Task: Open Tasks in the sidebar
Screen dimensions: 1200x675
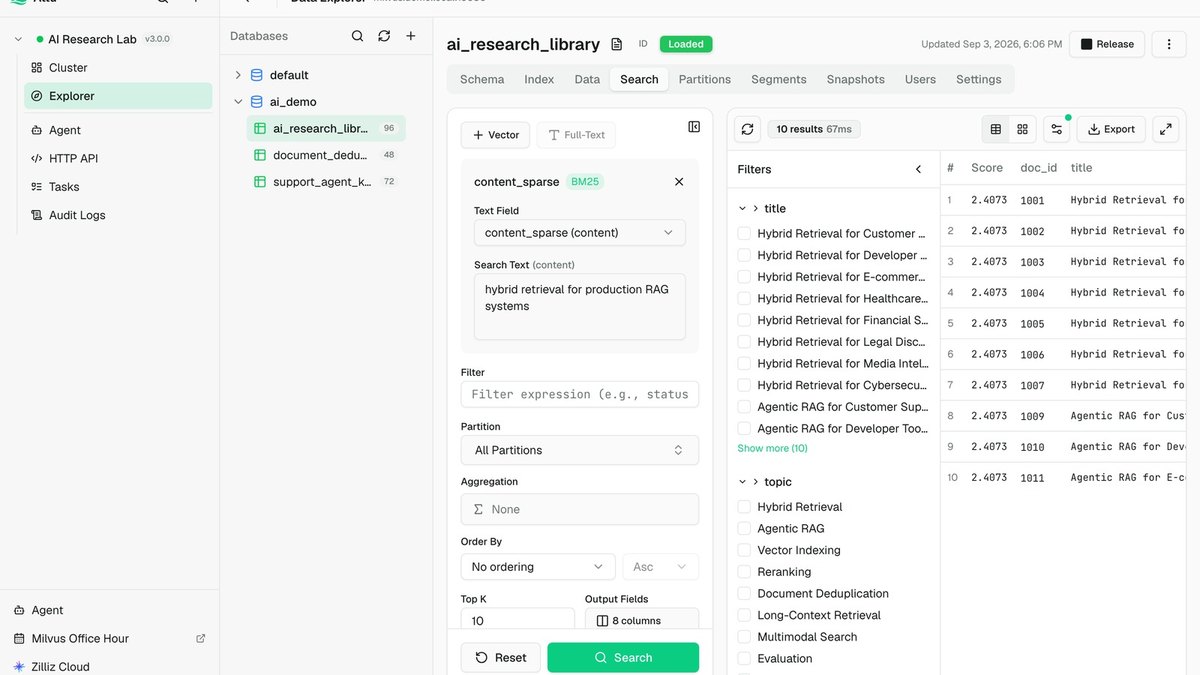Action: (118, 187)
